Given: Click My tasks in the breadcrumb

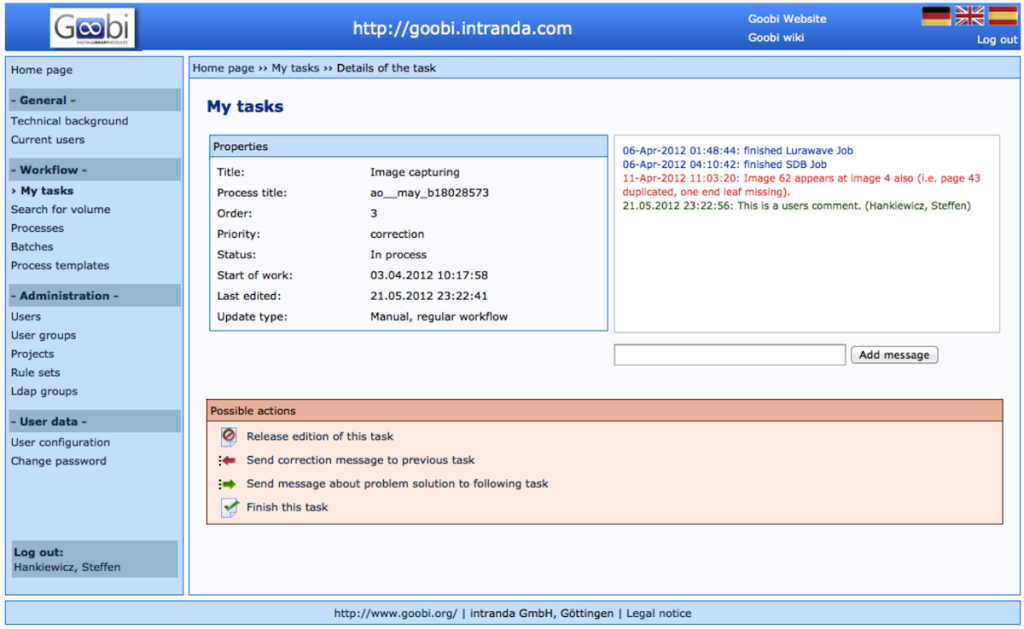Looking at the screenshot, I should (295, 68).
